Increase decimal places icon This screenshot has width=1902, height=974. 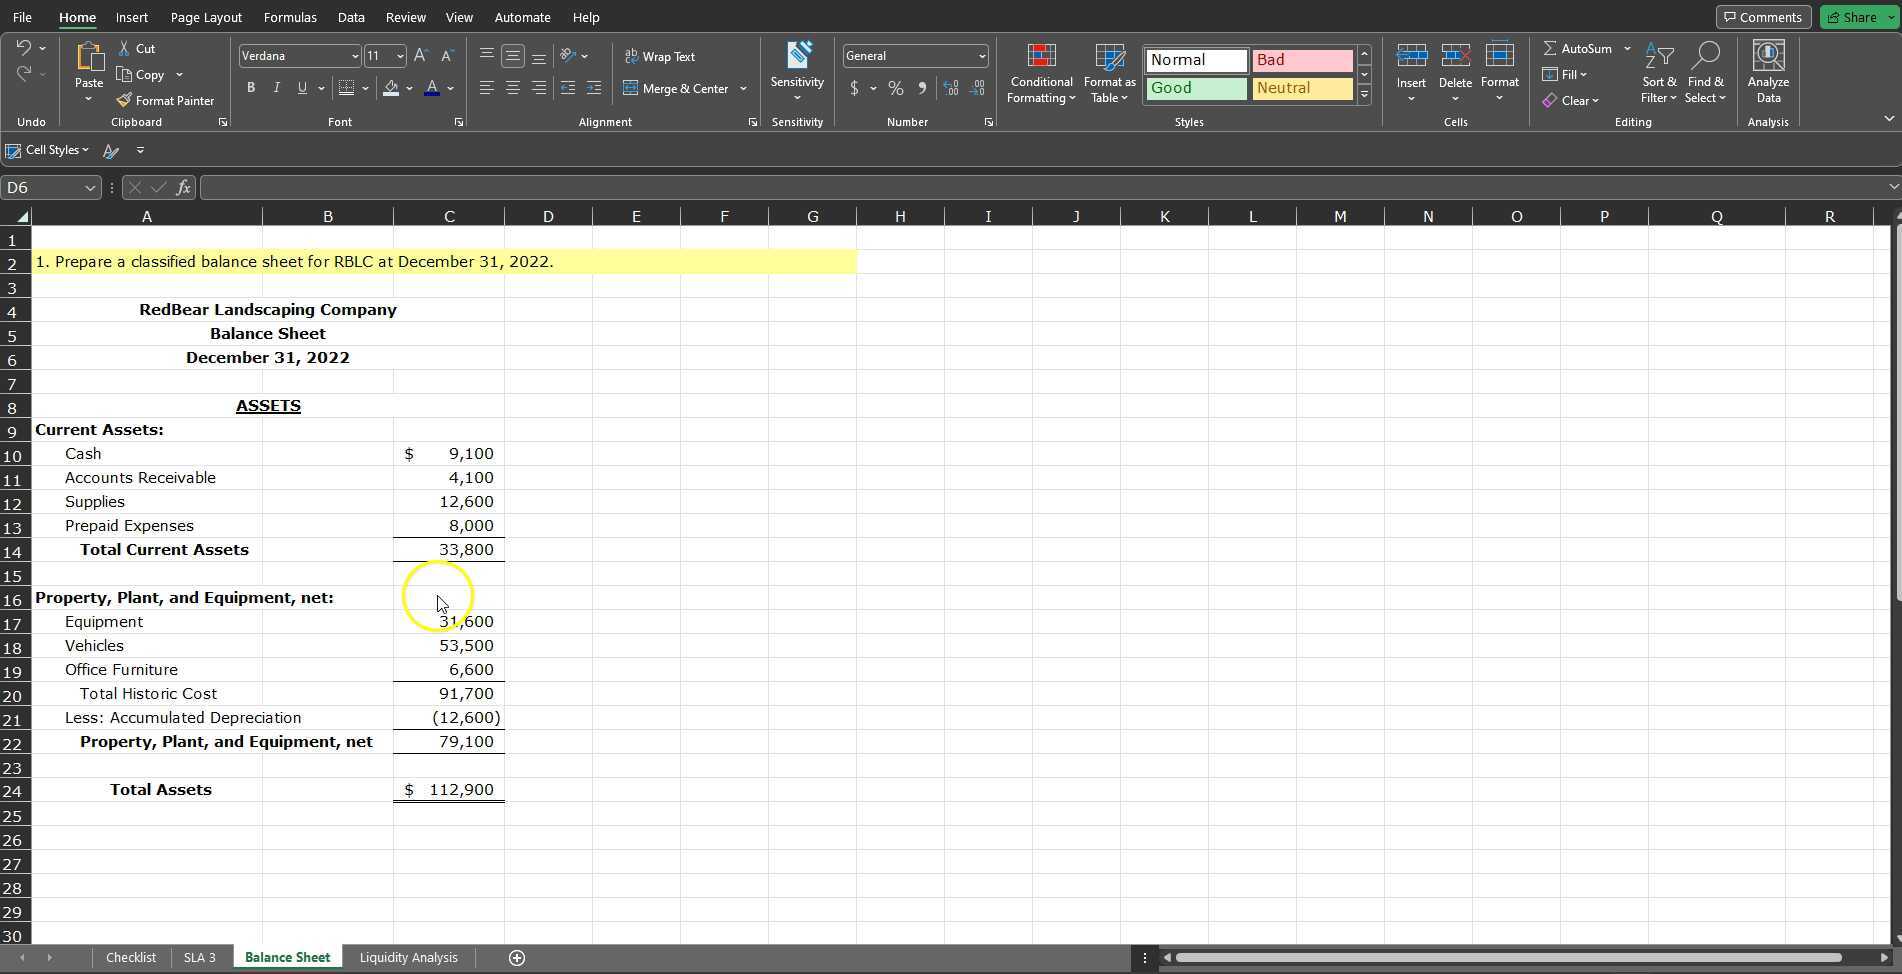951,88
